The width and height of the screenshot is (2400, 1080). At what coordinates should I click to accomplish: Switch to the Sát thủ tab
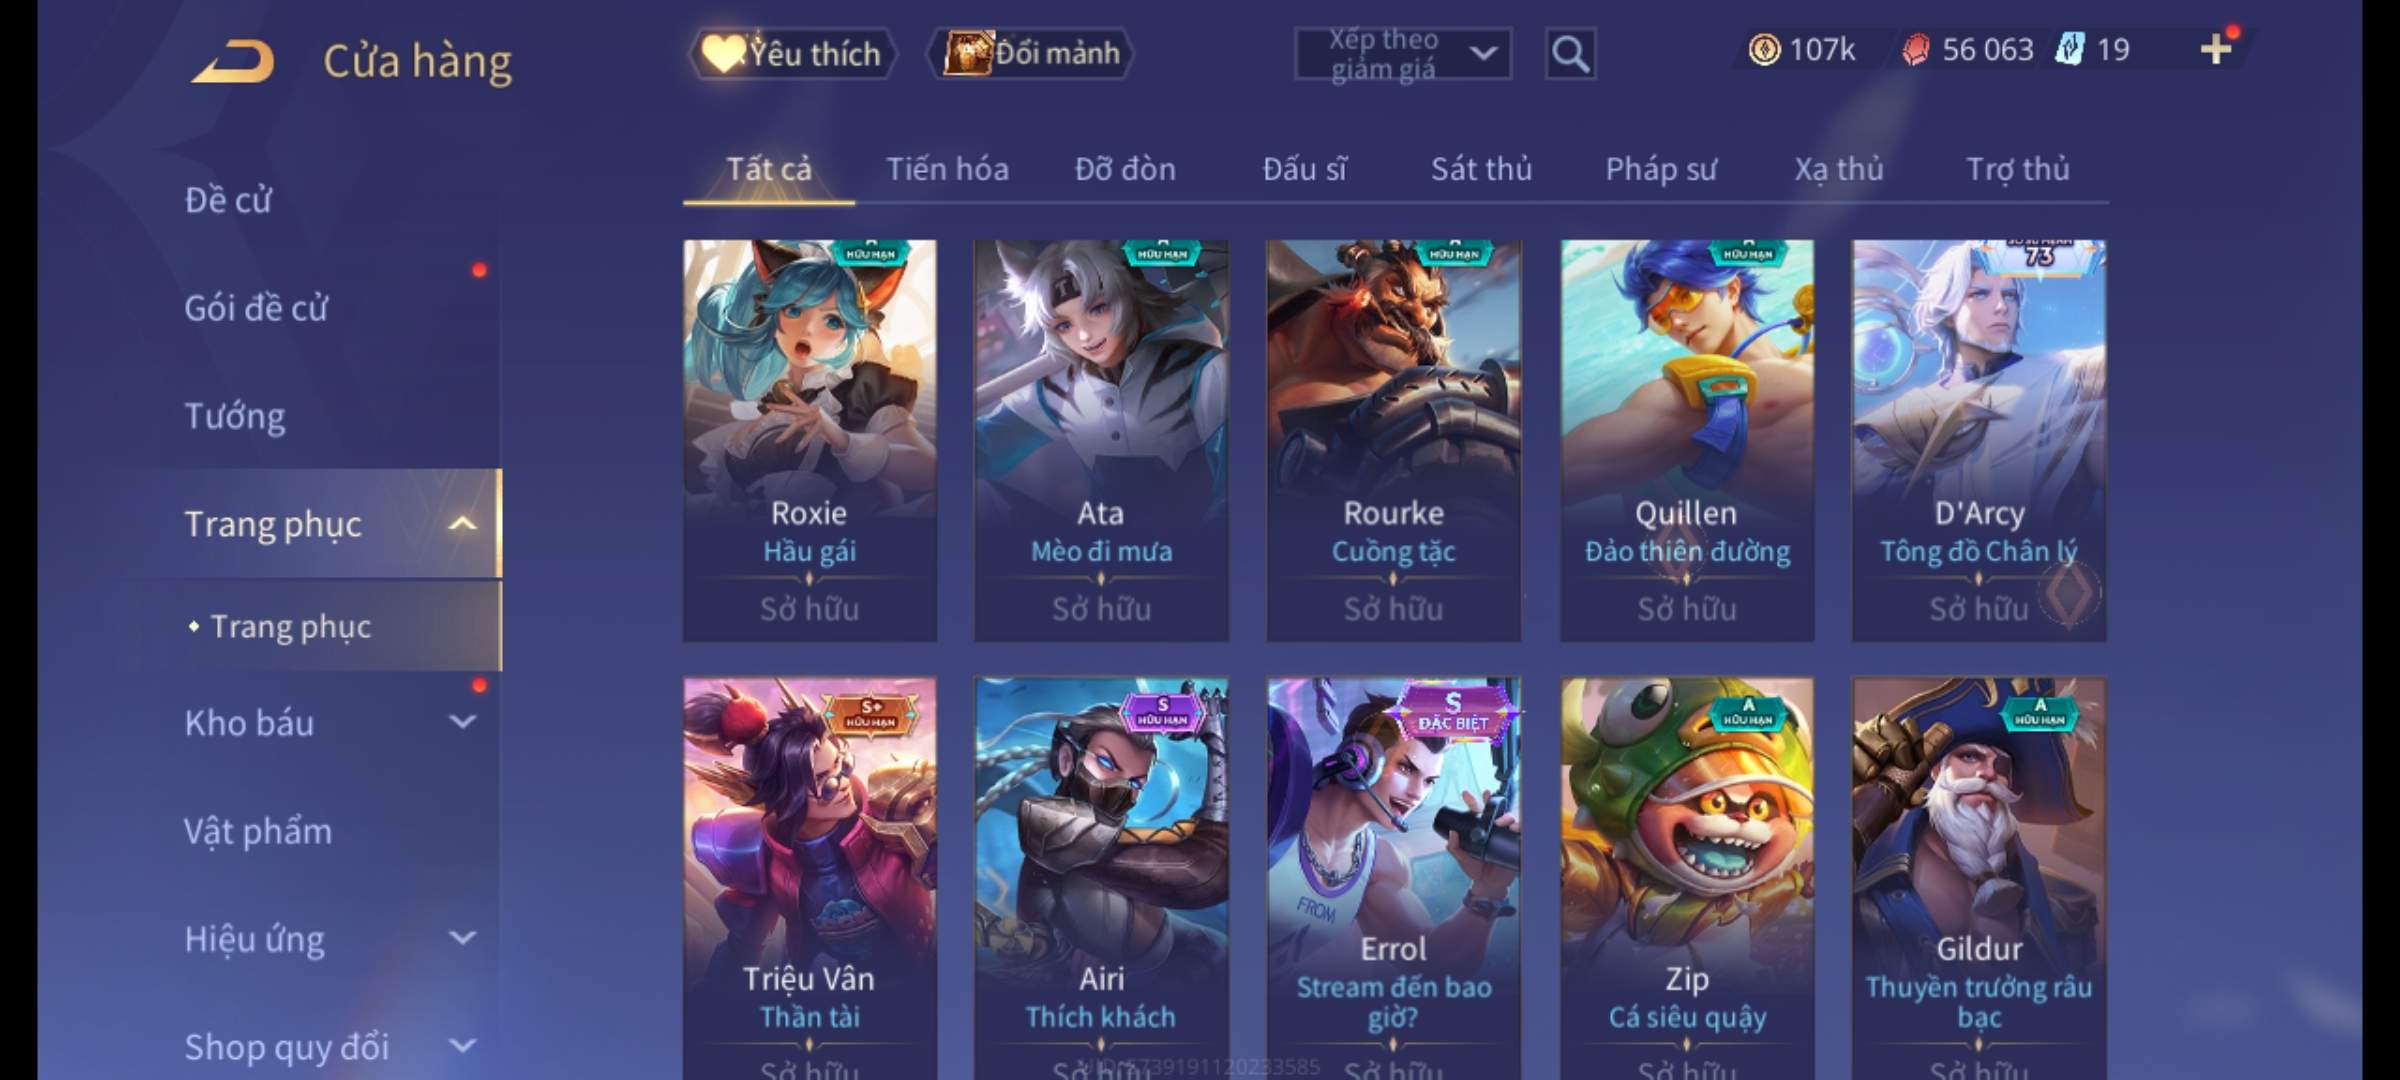1481,169
